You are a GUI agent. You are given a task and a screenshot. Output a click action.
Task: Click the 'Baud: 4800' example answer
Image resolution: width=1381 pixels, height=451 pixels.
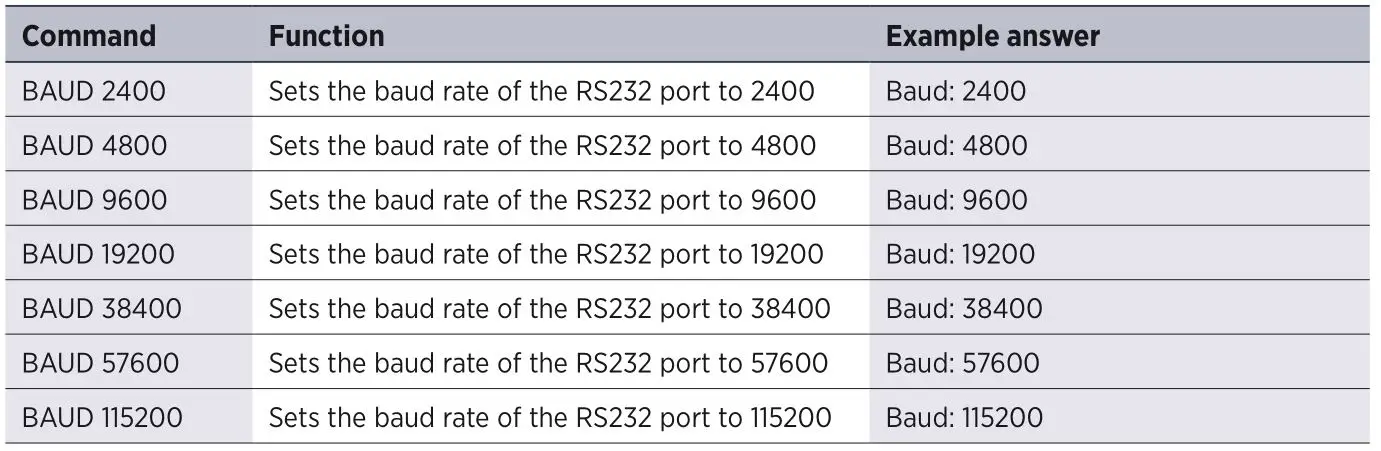(956, 146)
